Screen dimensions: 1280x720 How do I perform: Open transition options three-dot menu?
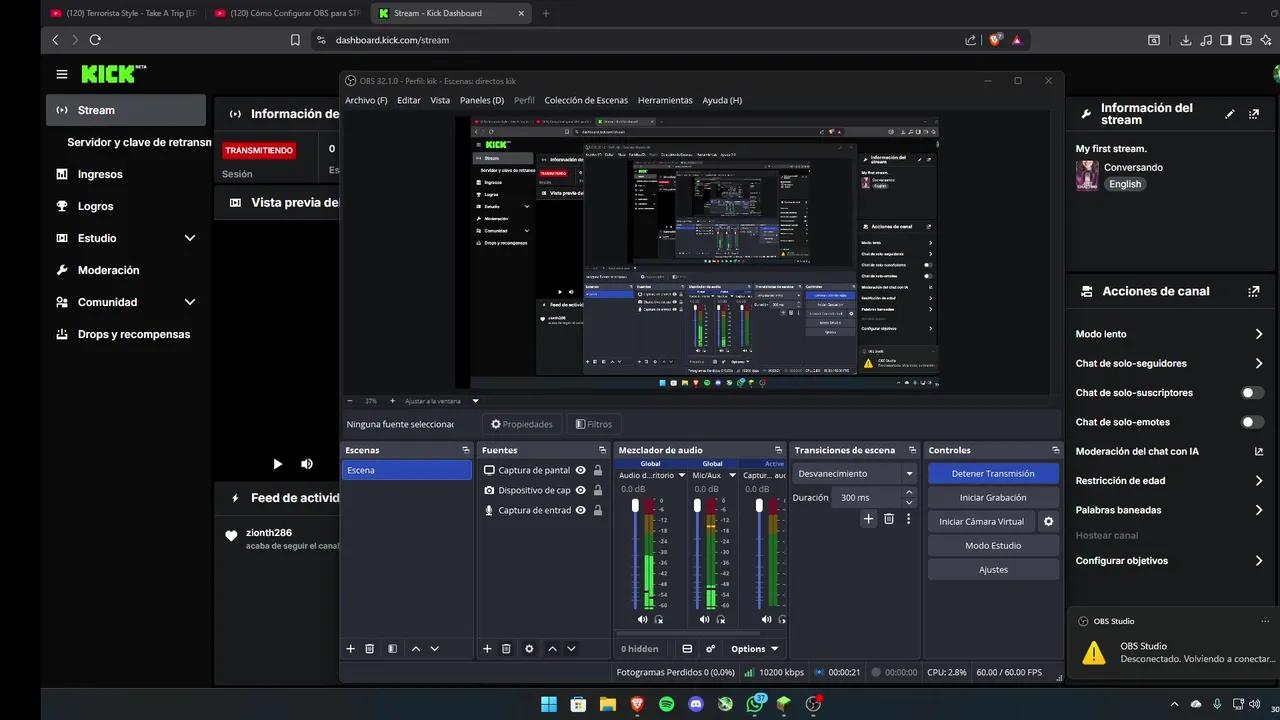tap(908, 519)
